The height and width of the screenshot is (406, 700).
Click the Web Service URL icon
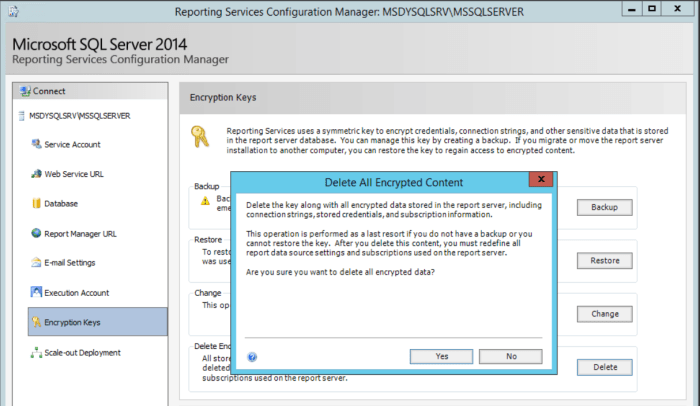(36, 174)
